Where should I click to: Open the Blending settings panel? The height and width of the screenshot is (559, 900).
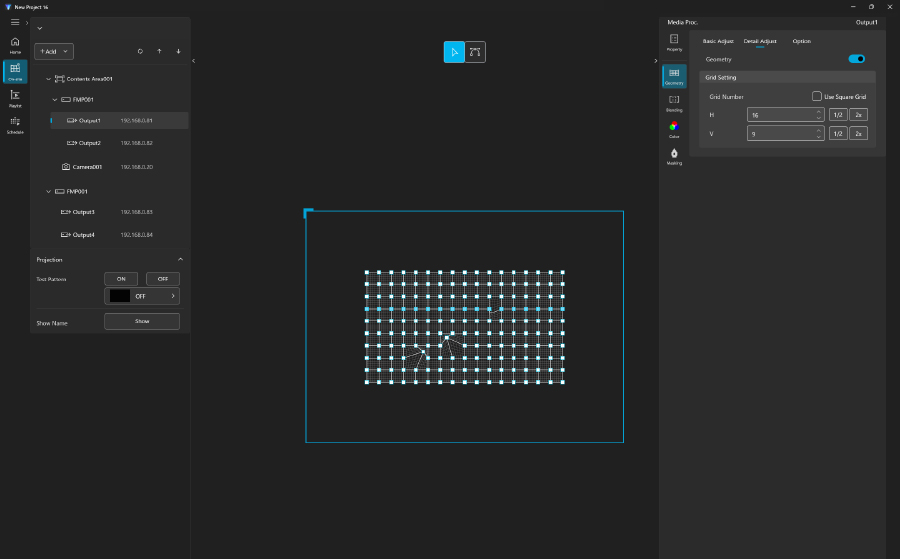coord(674,101)
